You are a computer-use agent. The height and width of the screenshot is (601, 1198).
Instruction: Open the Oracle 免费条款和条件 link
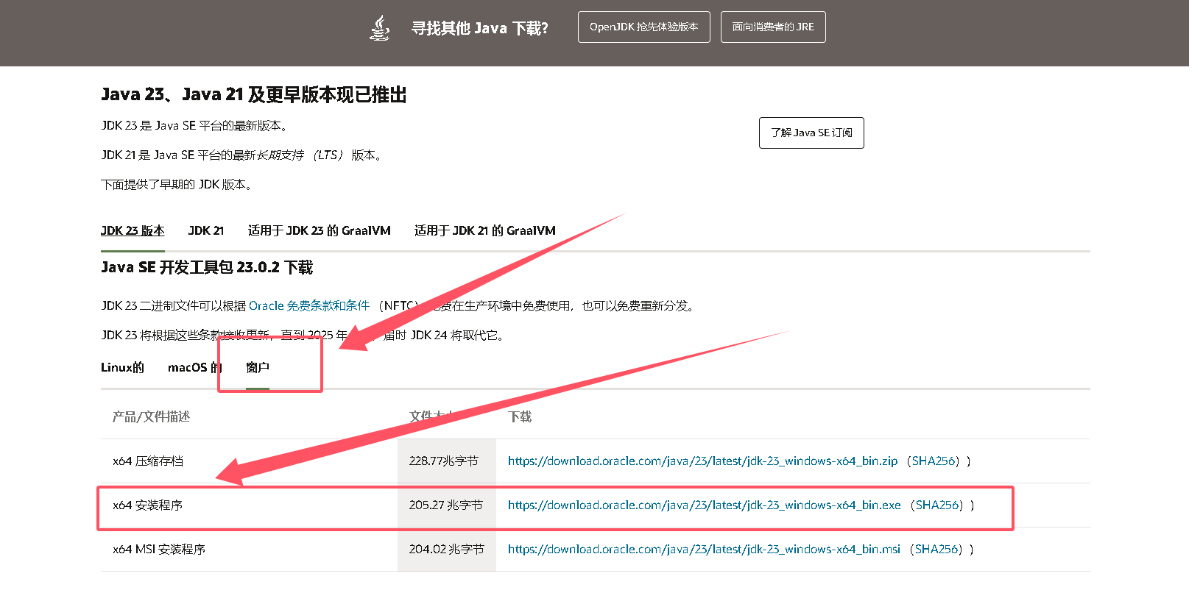click(x=309, y=305)
